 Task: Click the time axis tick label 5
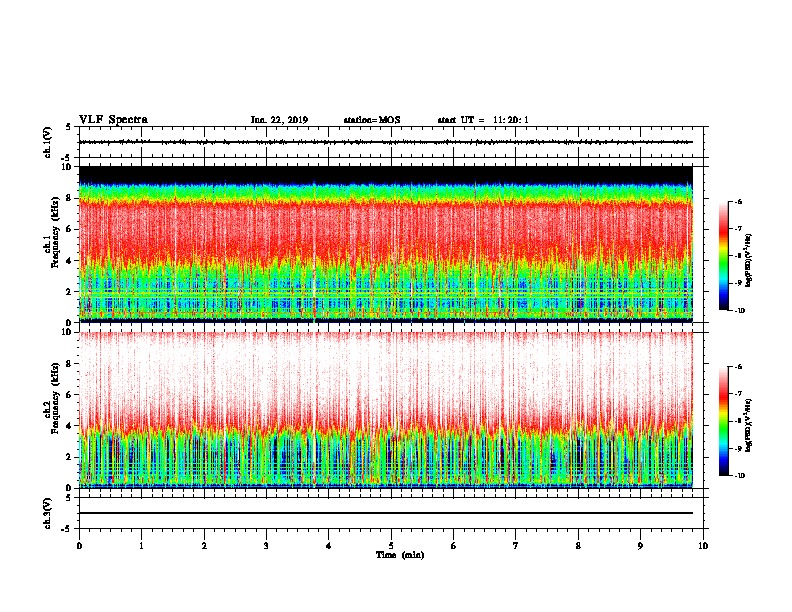(391, 545)
